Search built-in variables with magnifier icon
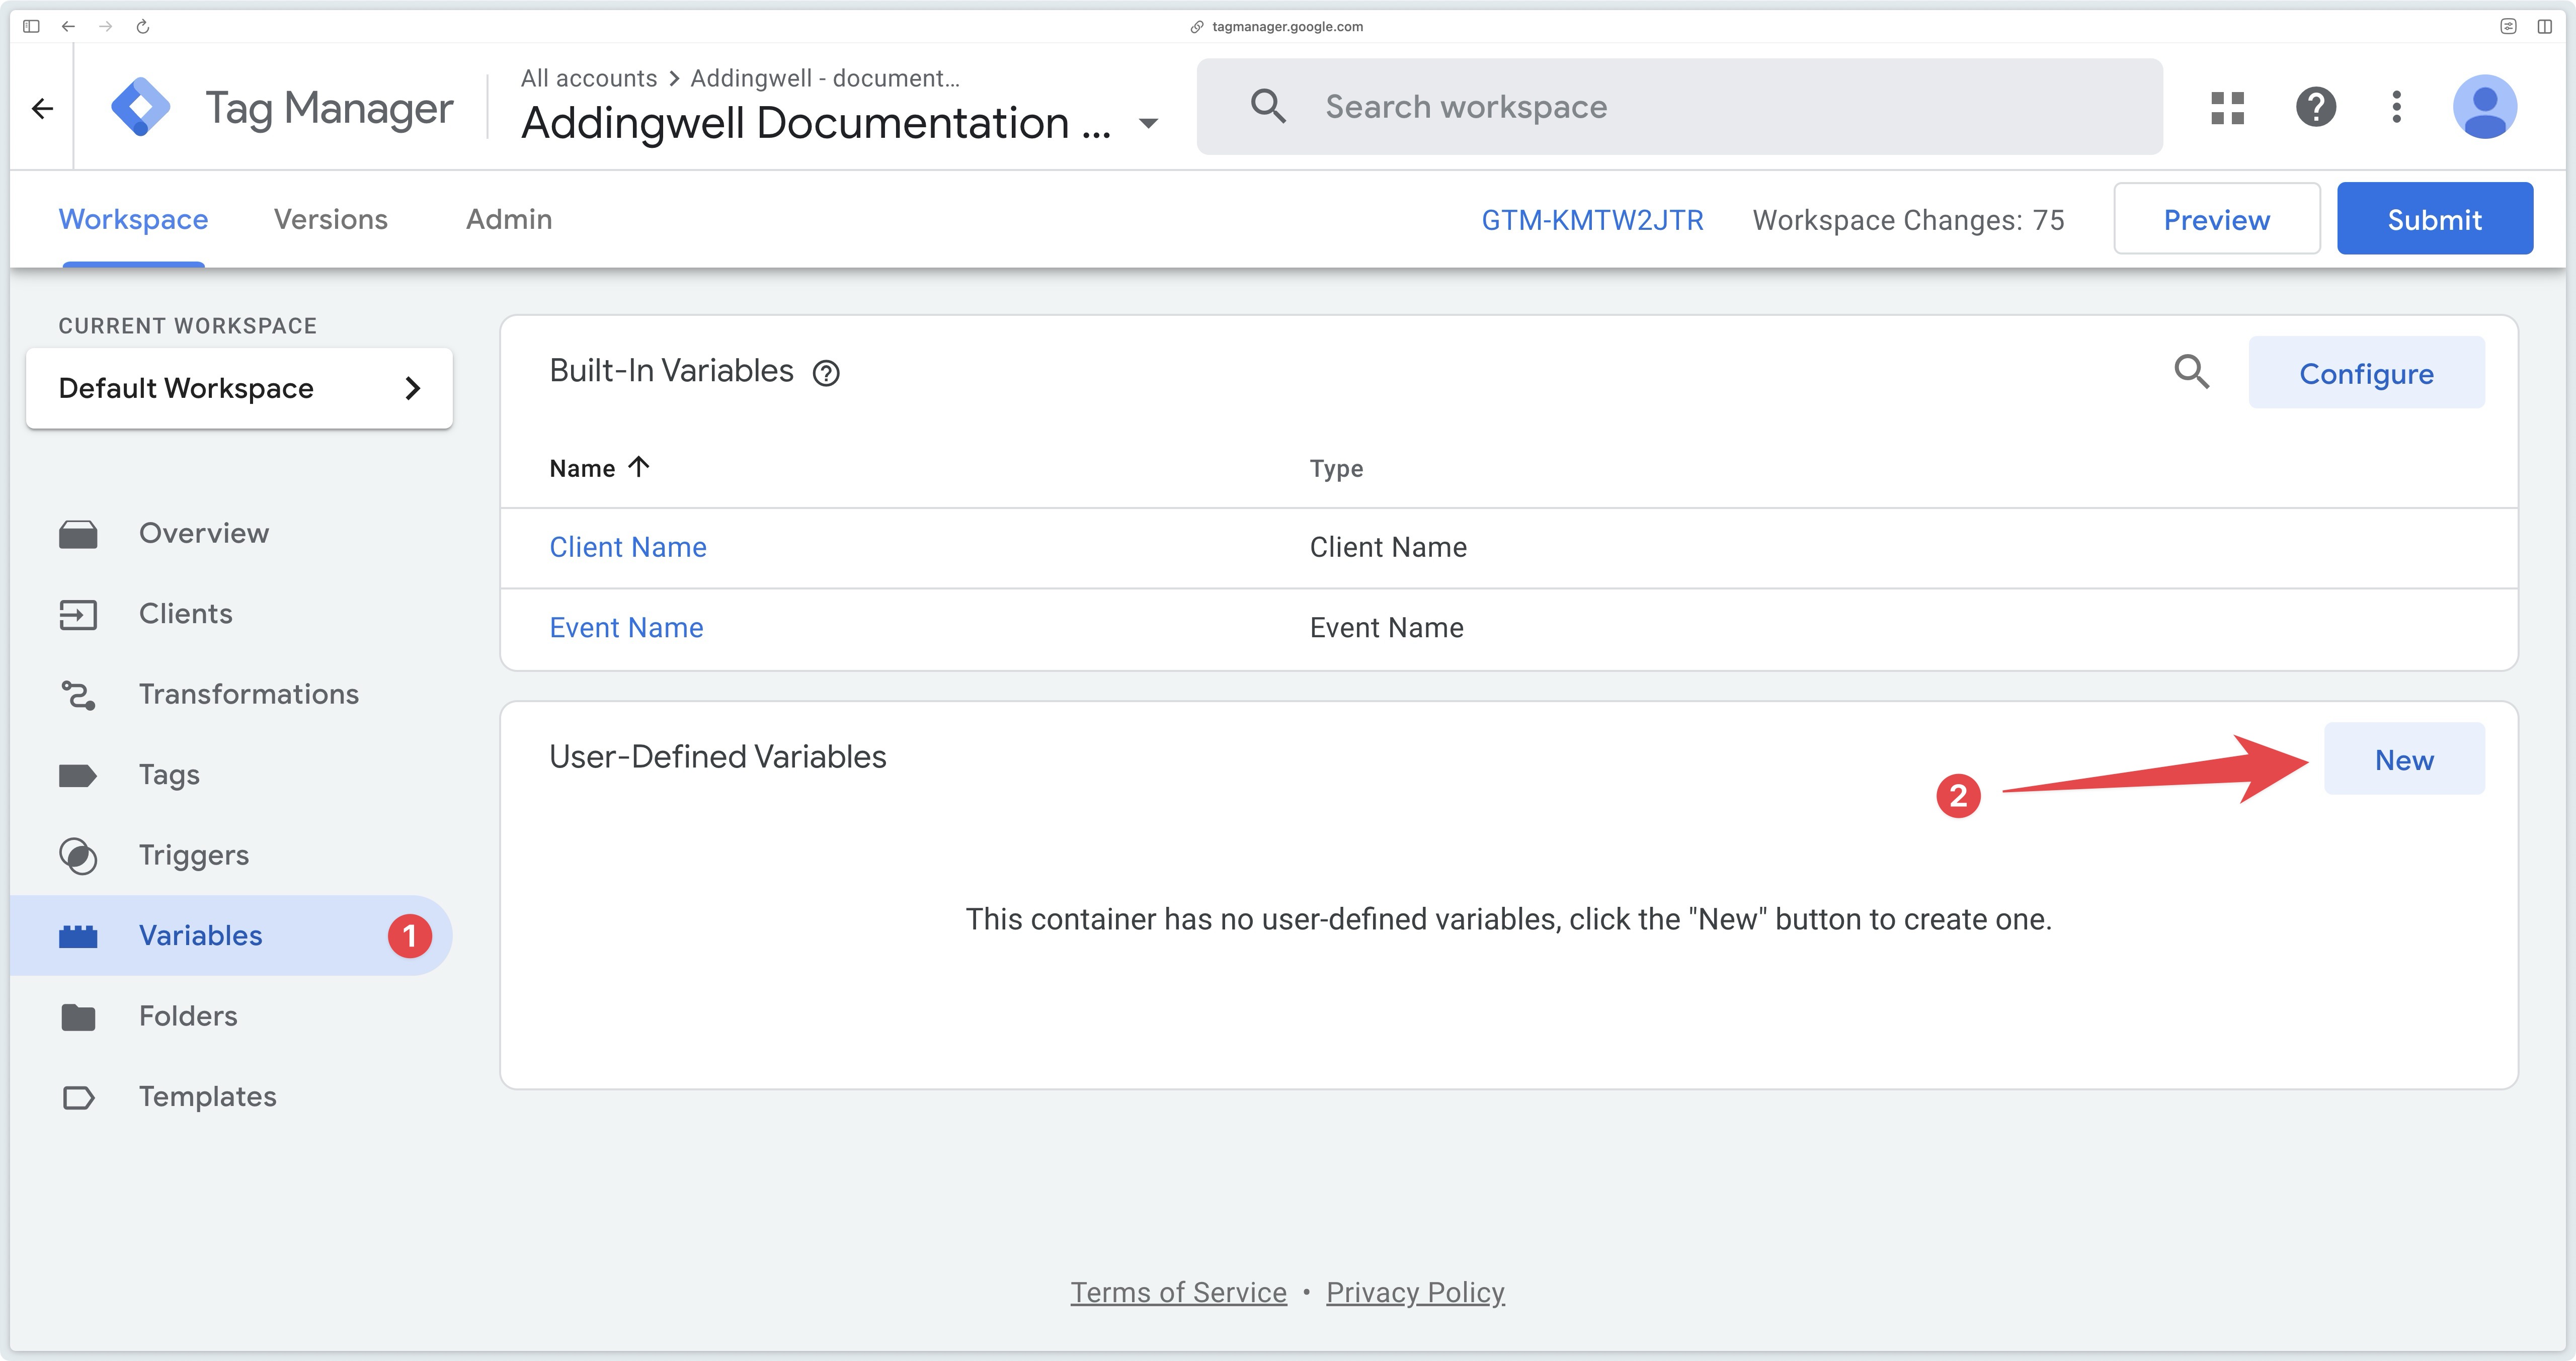 [x=2191, y=372]
